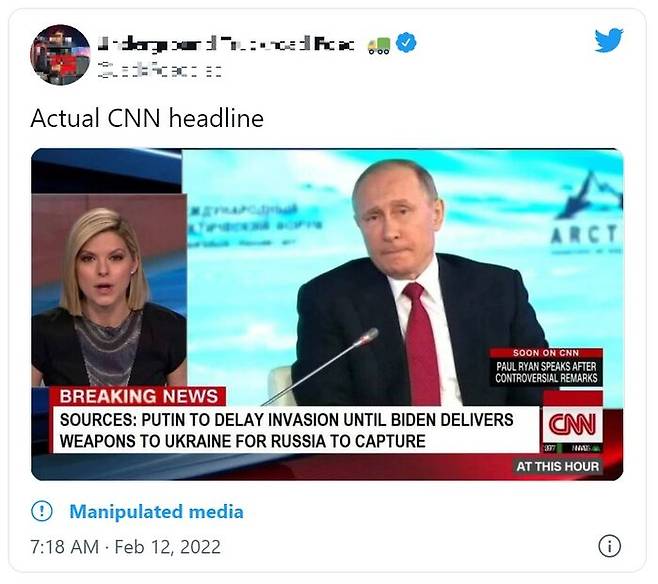Click the Manipulated media exclamation icon
Image resolution: width=658 pixels, height=584 pixels.
[42, 512]
